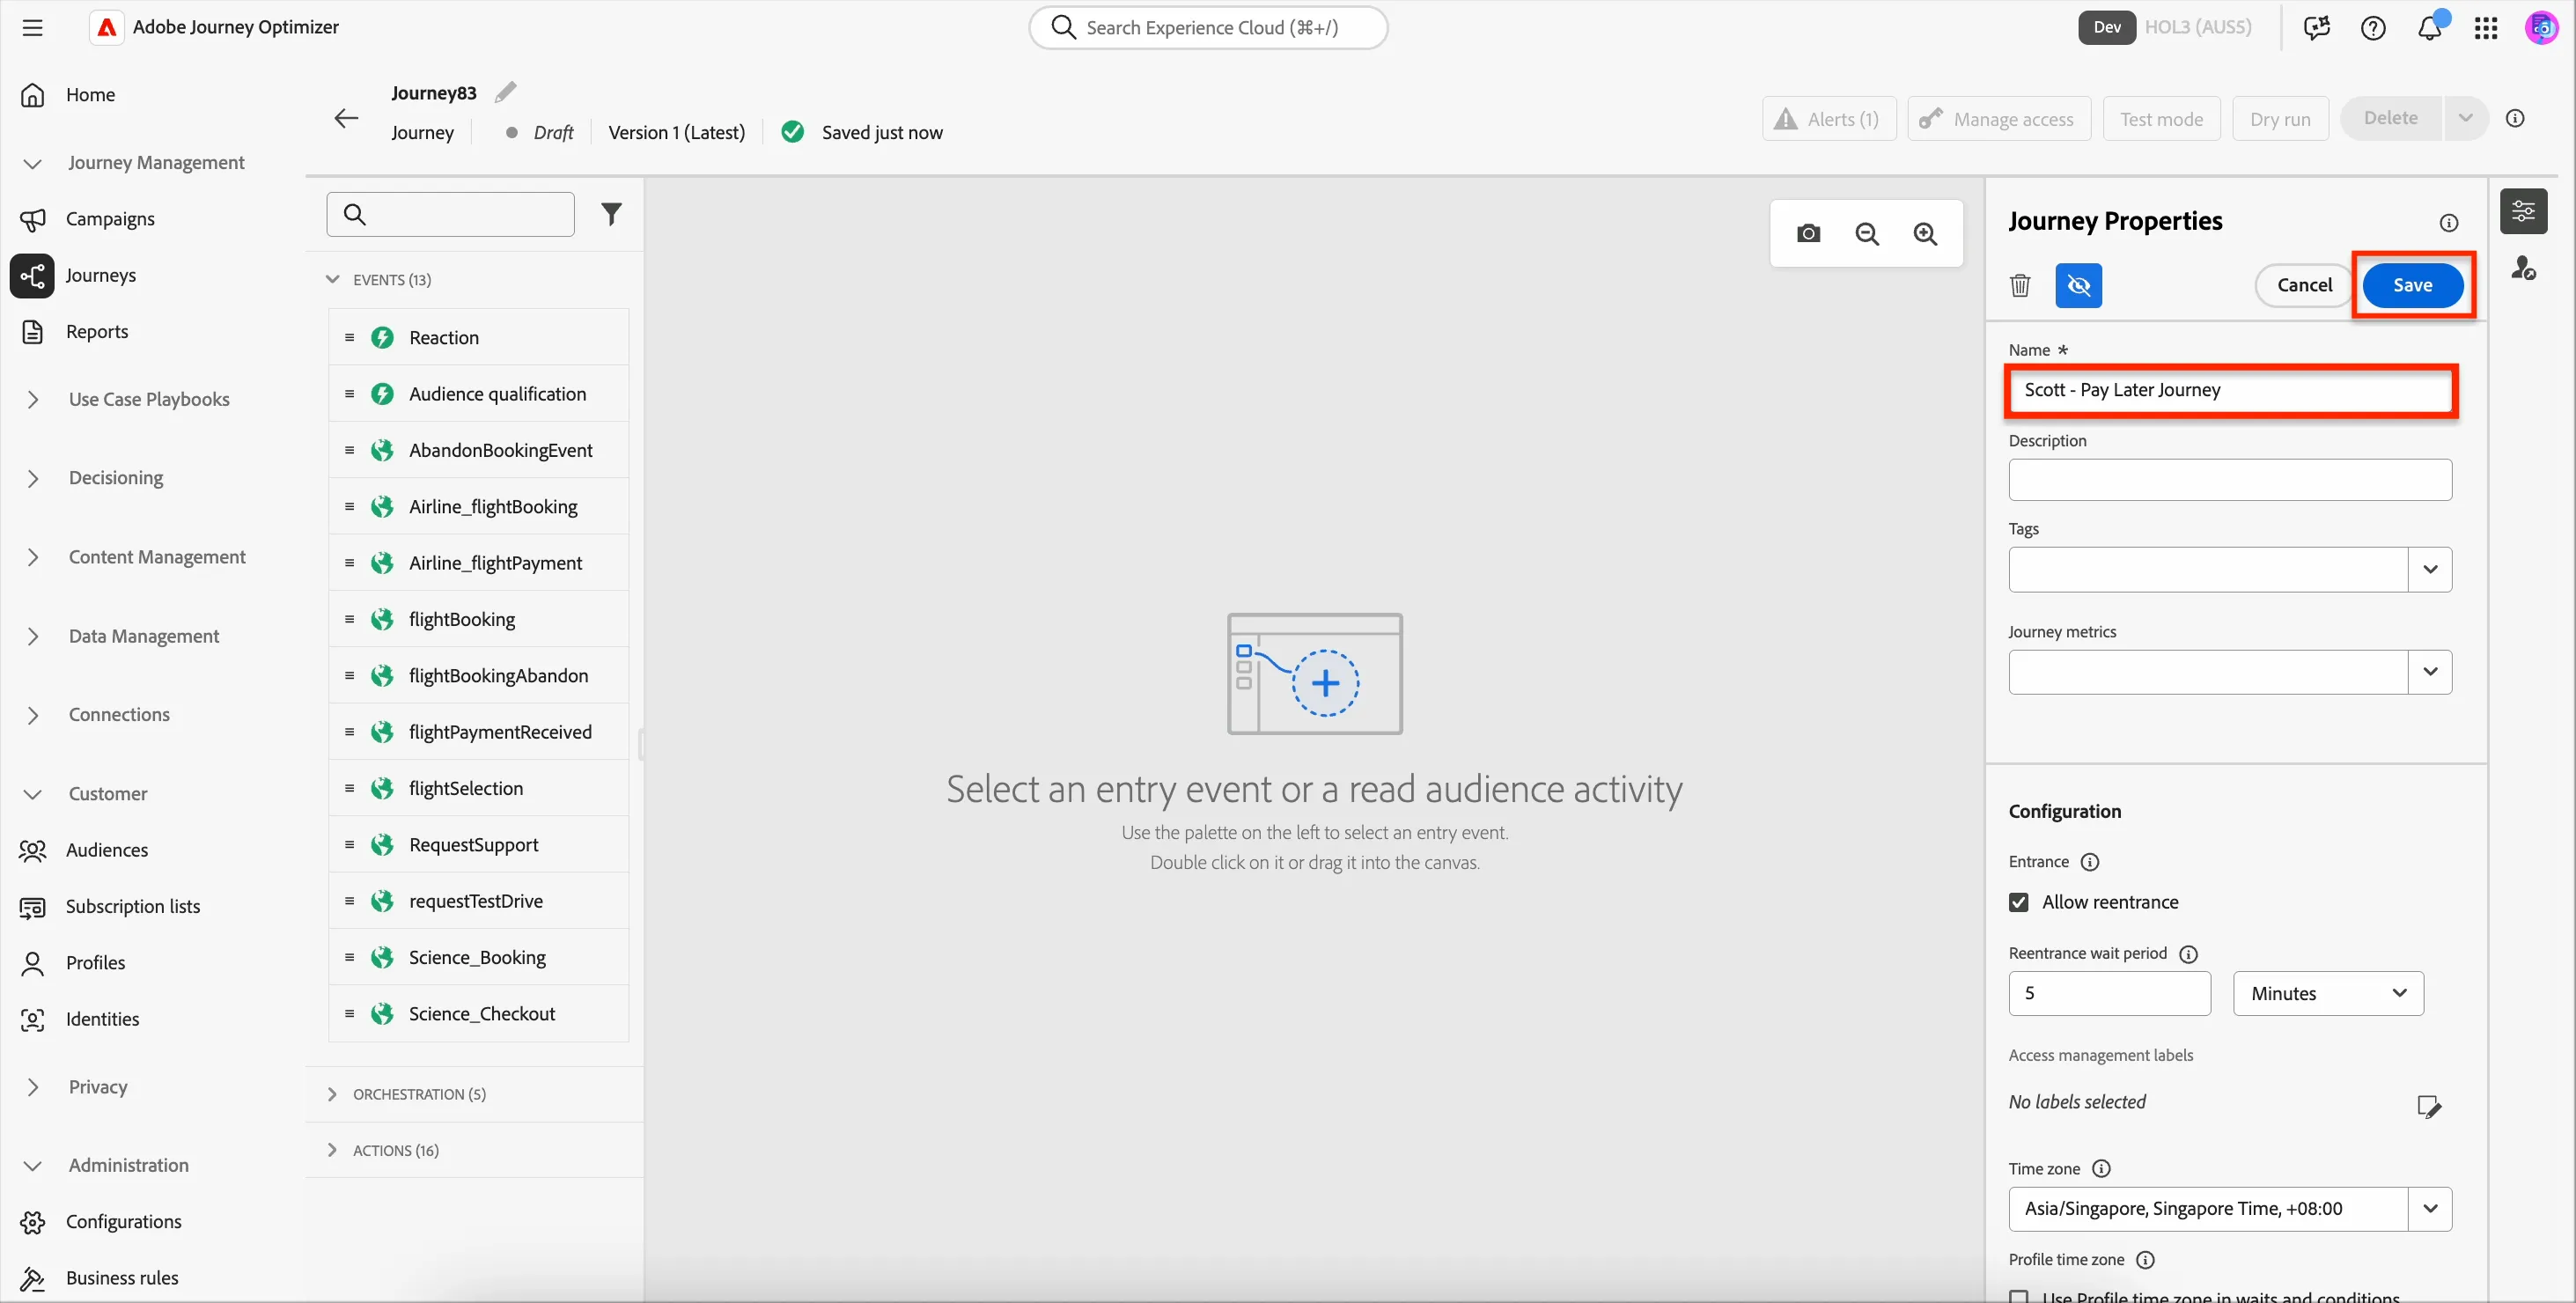Click the Save button
The height and width of the screenshot is (1303, 2576).
pos(2411,285)
